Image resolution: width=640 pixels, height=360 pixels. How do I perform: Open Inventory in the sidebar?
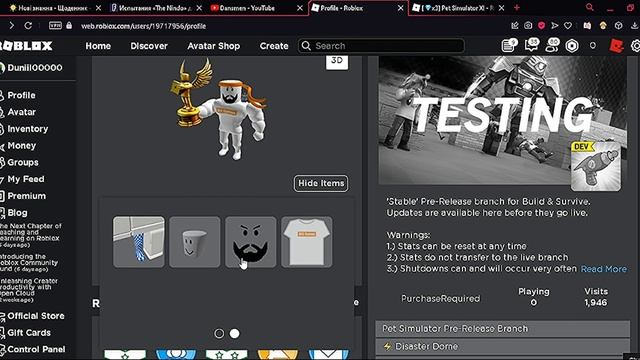coord(27,129)
